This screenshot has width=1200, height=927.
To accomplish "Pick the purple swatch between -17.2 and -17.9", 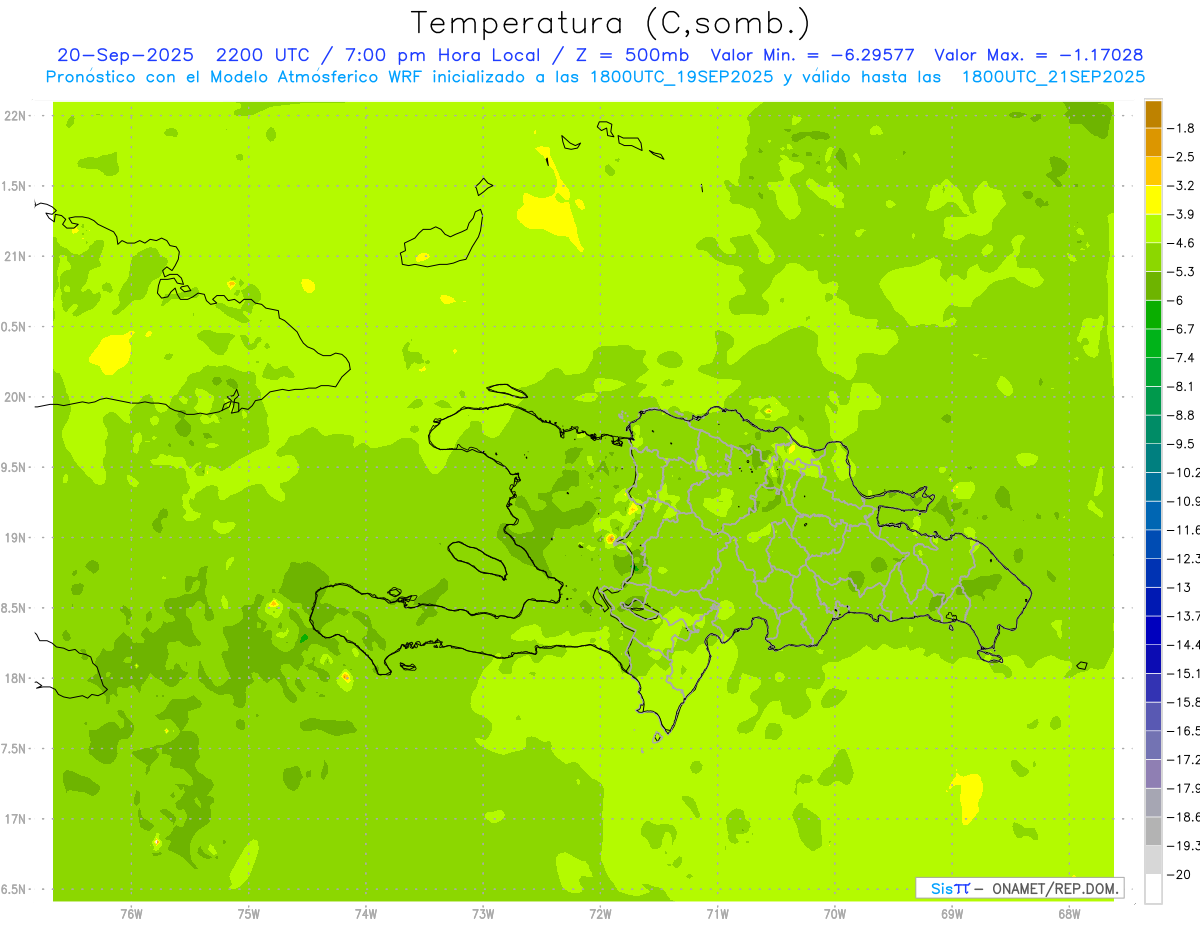I will coord(1153,774).
